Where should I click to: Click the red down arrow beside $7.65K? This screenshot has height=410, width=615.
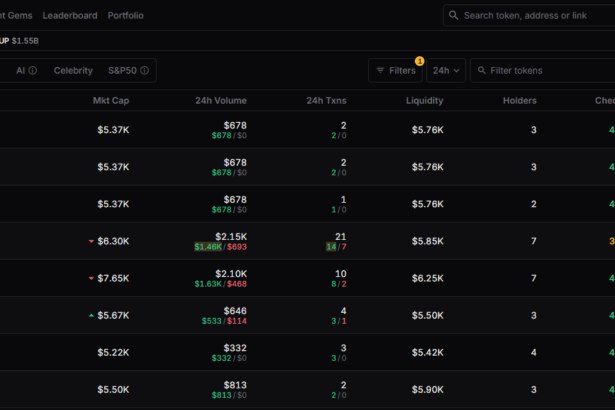[x=91, y=278]
